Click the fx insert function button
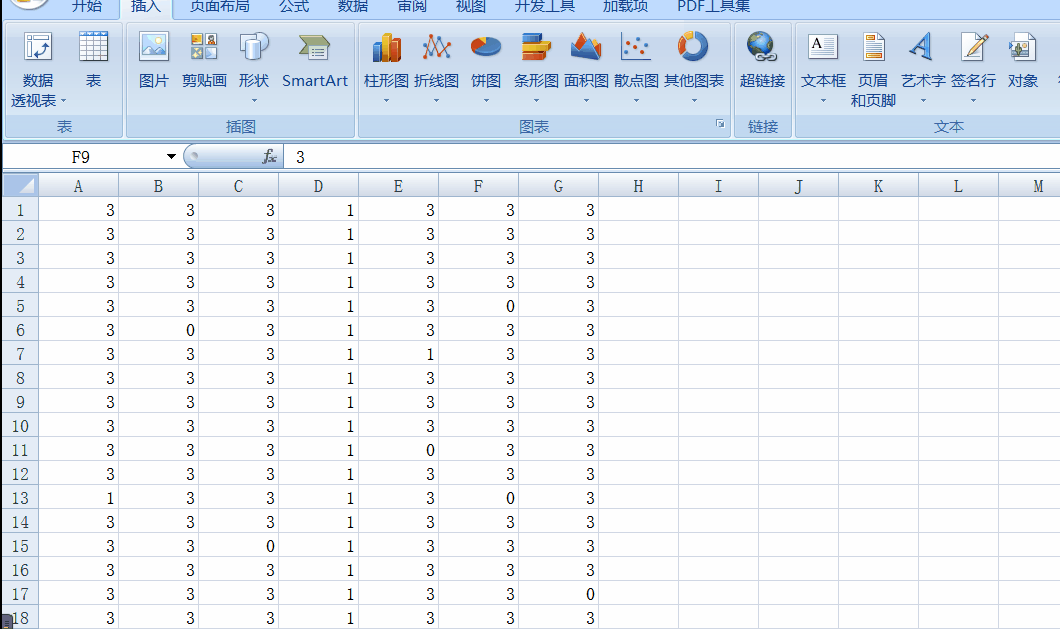Image resolution: width=1060 pixels, height=629 pixels. (x=269, y=157)
